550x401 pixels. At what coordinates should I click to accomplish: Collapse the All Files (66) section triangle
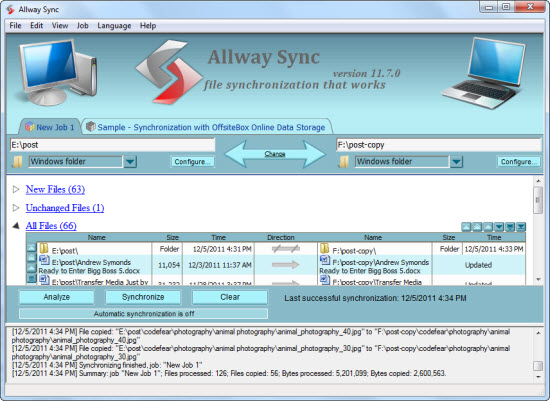coord(16,226)
